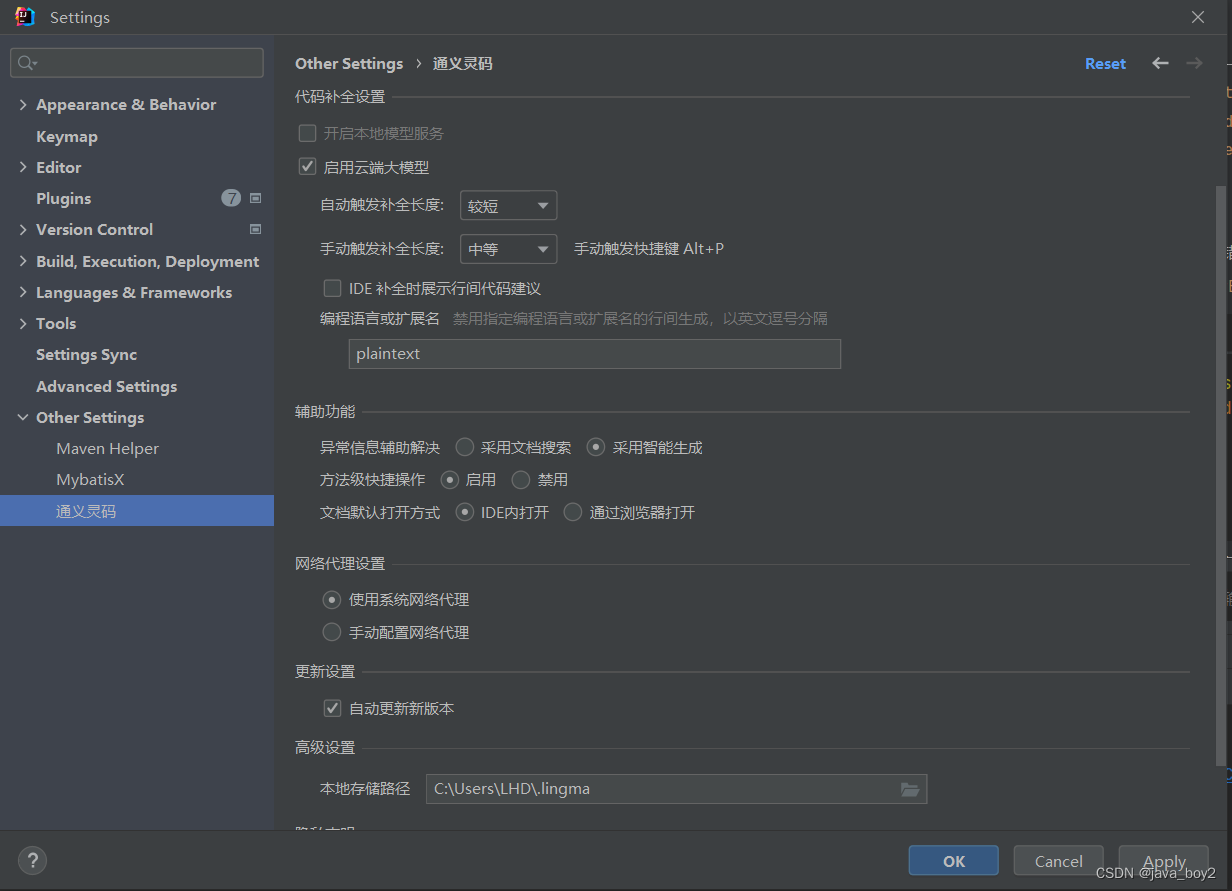Viewport: 1232px width, 891px height.
Task: Select 通过浏览器打开 radio option
Action: [x=573, y=512]
